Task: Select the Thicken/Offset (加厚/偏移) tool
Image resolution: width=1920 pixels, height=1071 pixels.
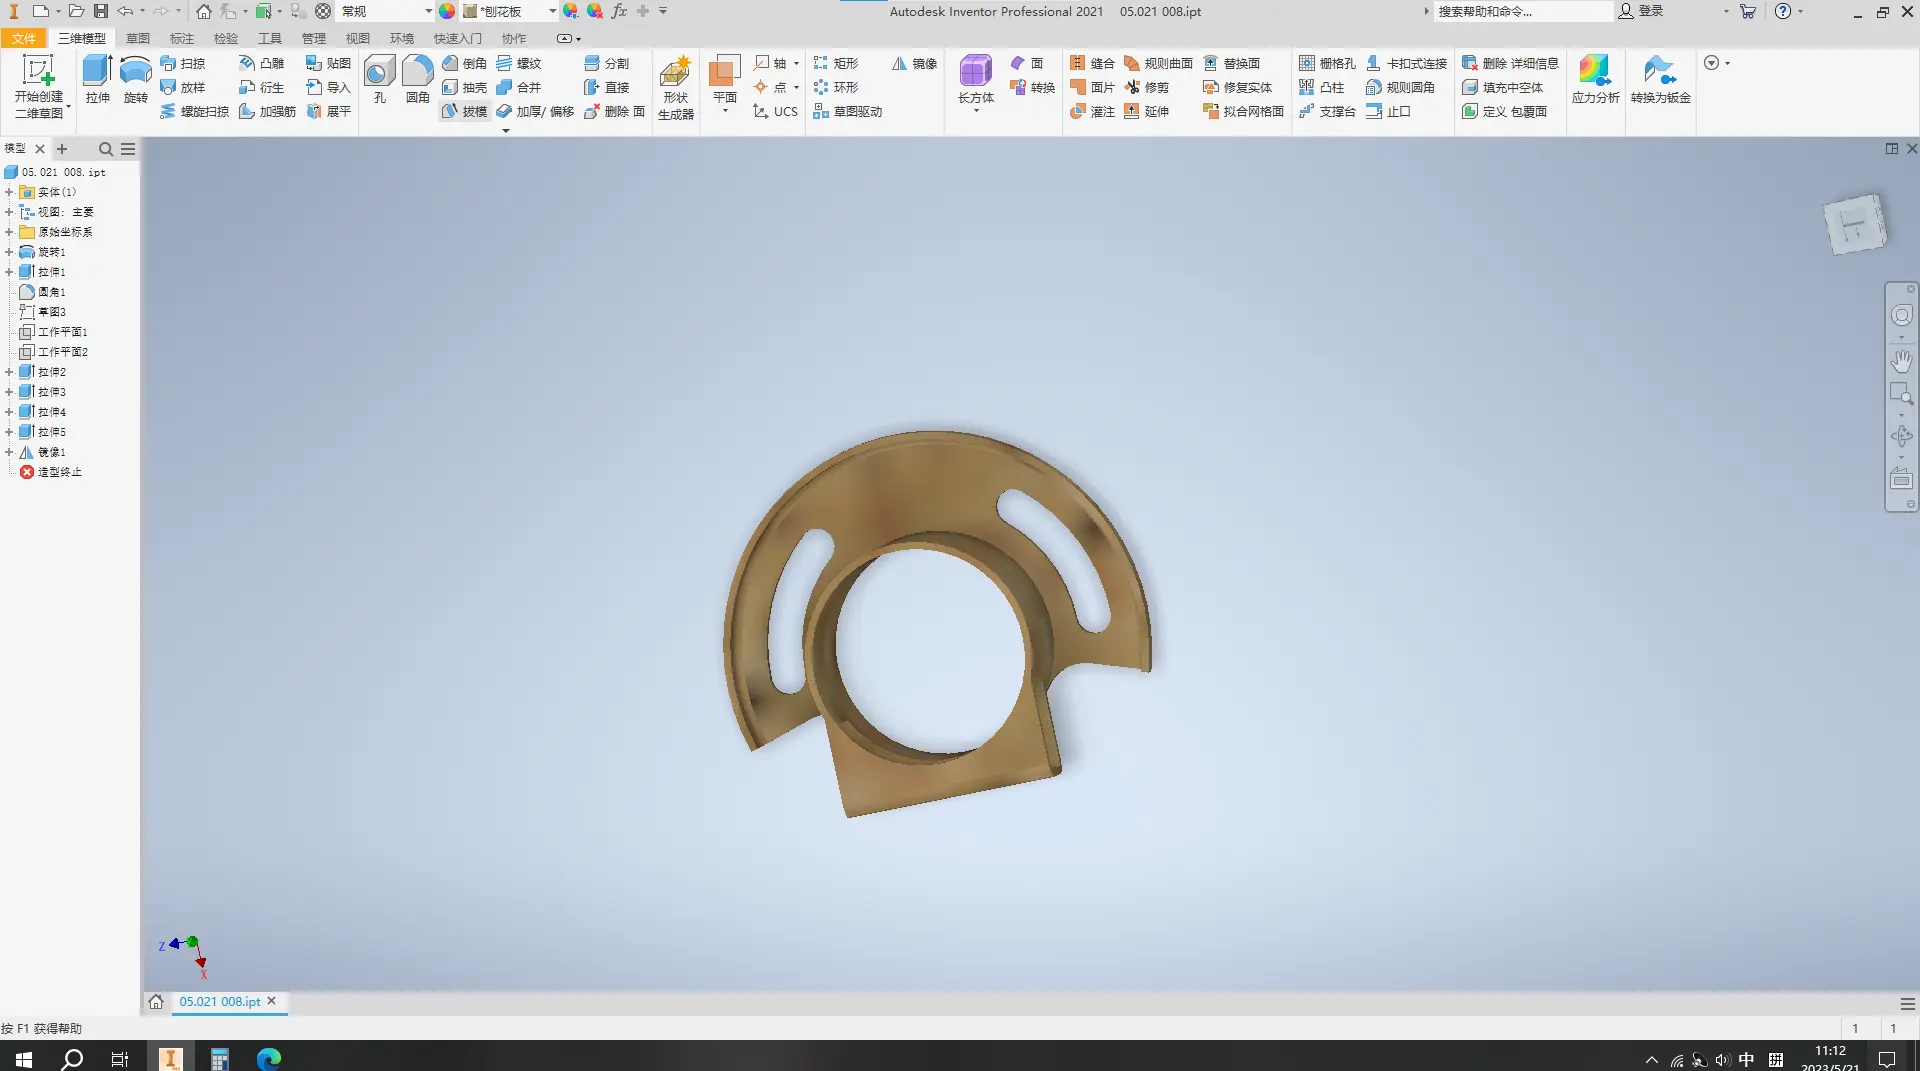Action: [x=535, y=111]
